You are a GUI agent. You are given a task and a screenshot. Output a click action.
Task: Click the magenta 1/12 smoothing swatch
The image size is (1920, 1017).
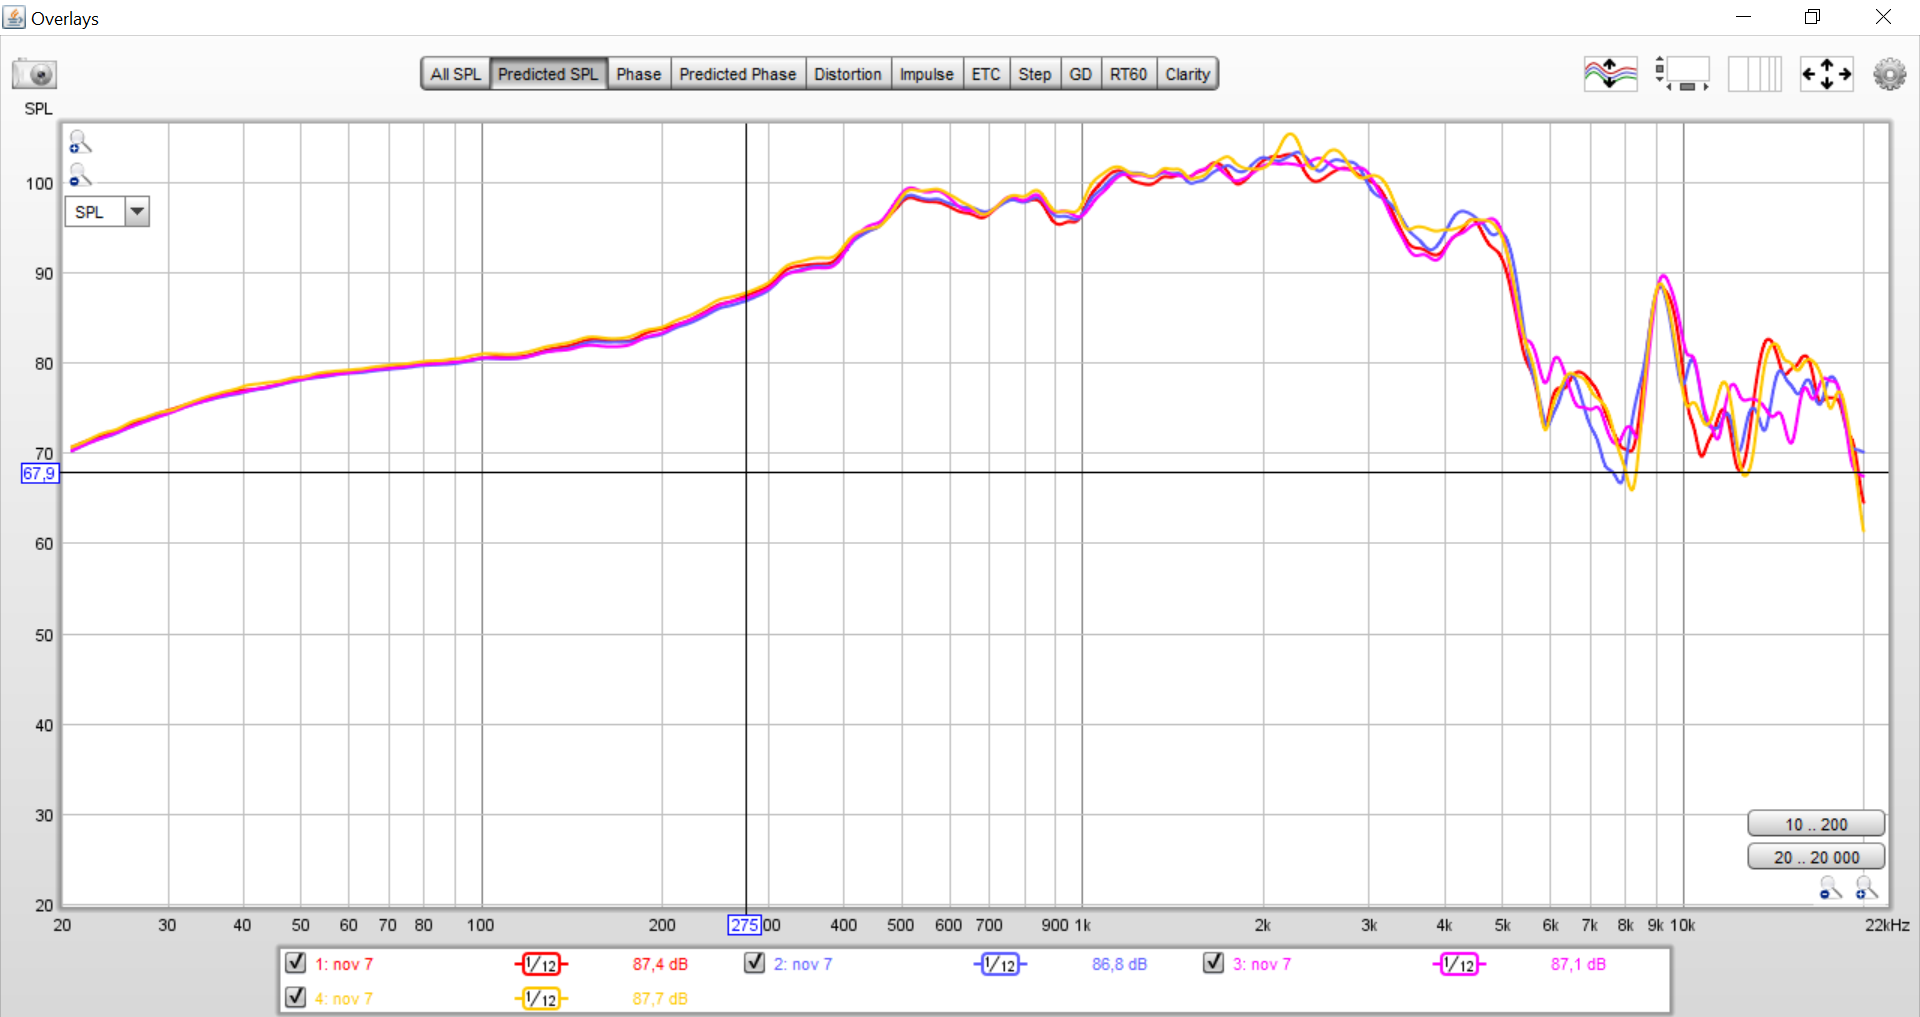click(x=1459, y=964)
